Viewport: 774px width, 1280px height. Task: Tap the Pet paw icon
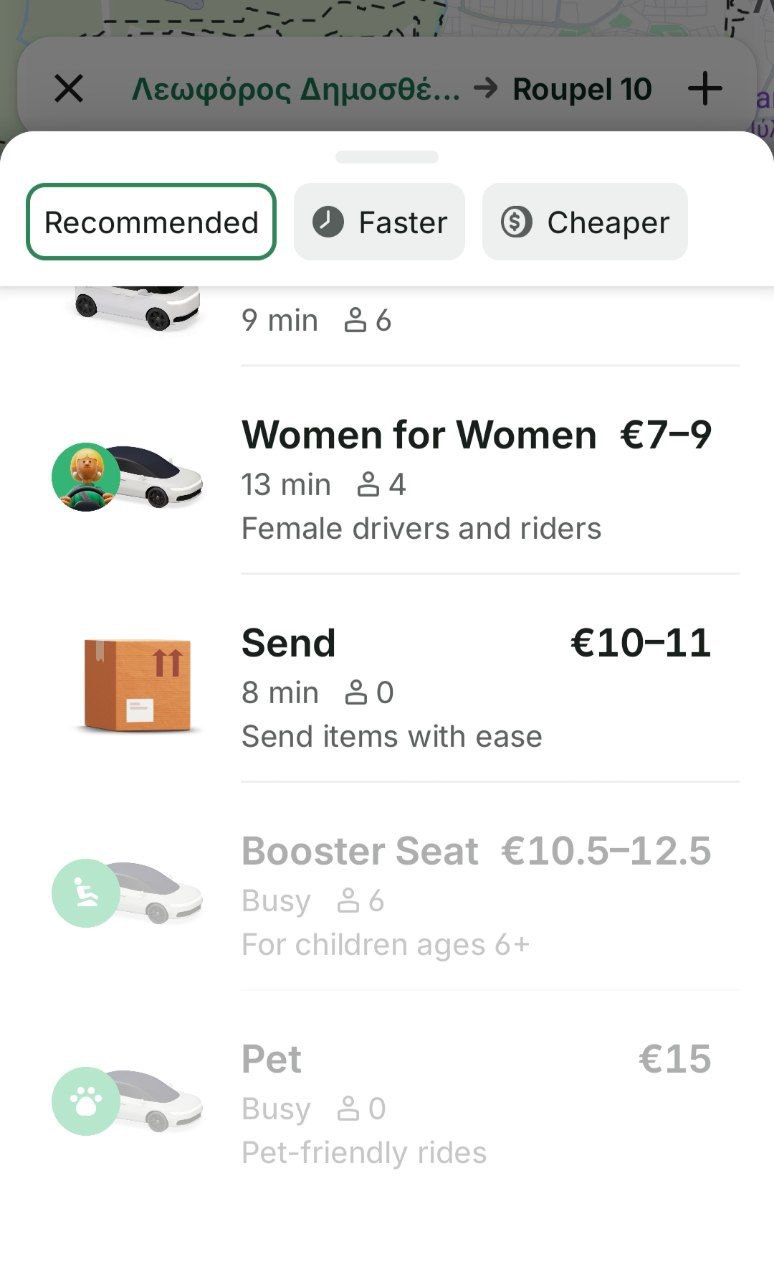[86, 1101]
